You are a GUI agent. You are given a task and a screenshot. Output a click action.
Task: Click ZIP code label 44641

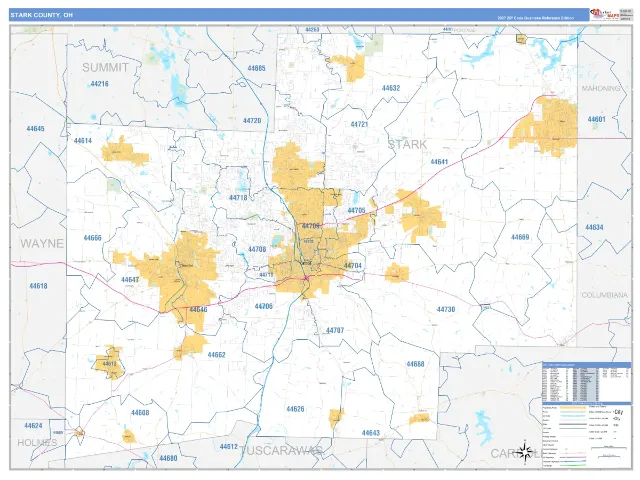tap(439, 162)
